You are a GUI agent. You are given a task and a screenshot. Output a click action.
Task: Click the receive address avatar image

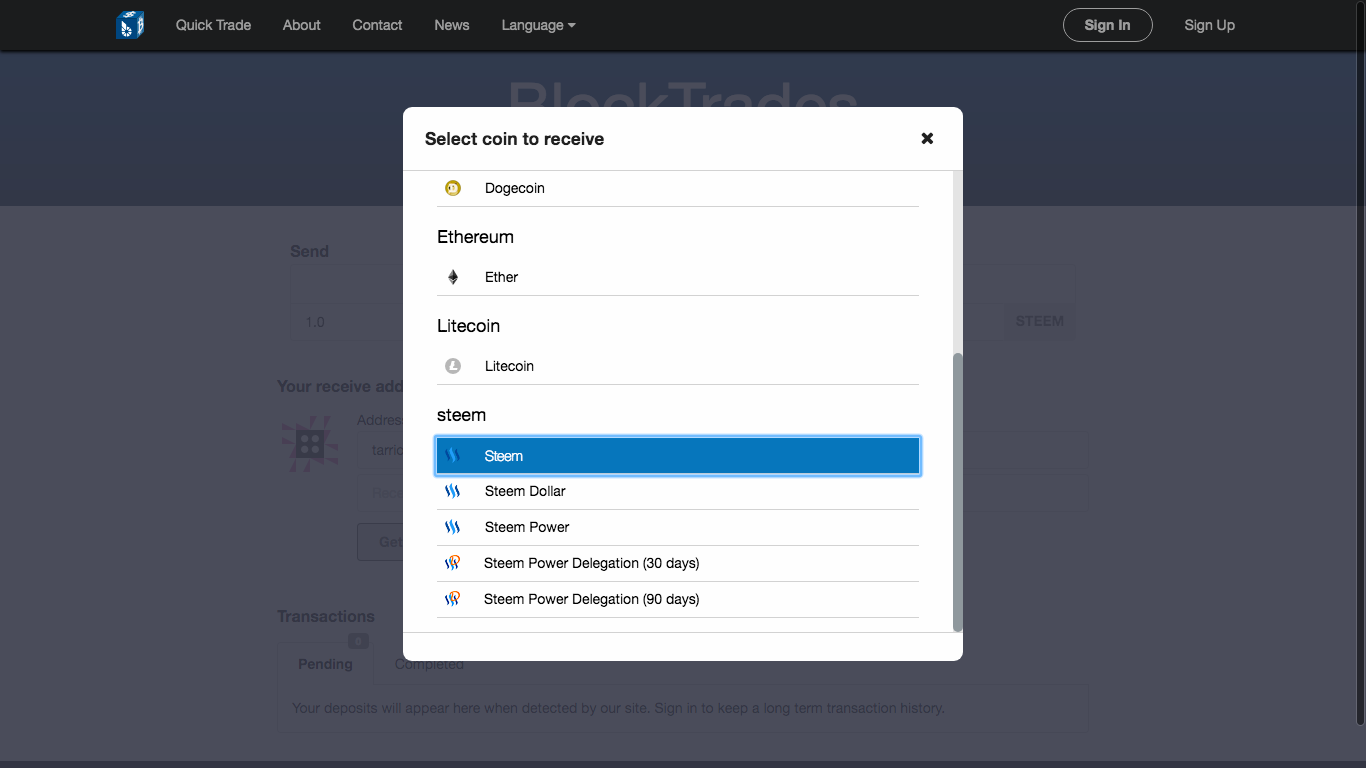(309, 445)
